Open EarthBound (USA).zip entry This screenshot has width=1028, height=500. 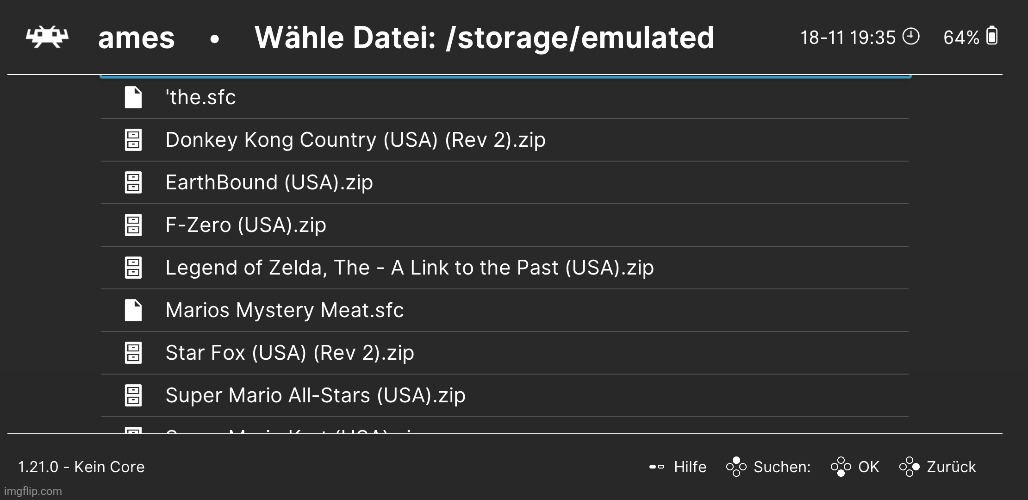(268, 182)
